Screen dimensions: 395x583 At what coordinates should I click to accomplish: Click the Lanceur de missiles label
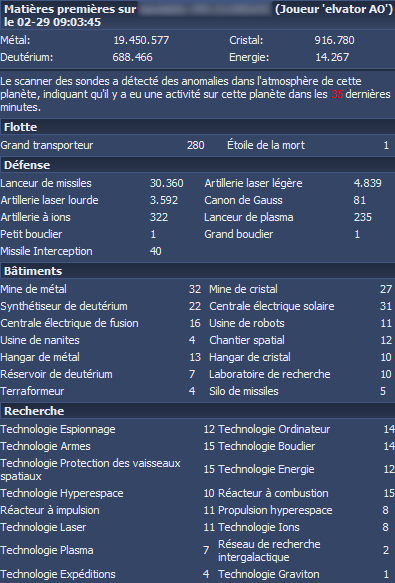tap(46, 183)
